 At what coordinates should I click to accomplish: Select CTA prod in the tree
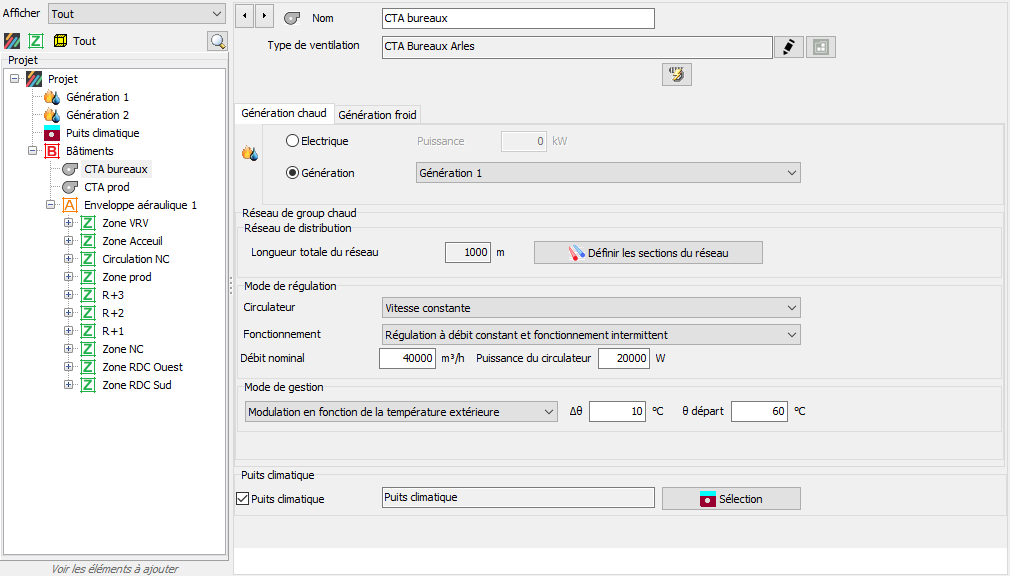coord(107,187)
